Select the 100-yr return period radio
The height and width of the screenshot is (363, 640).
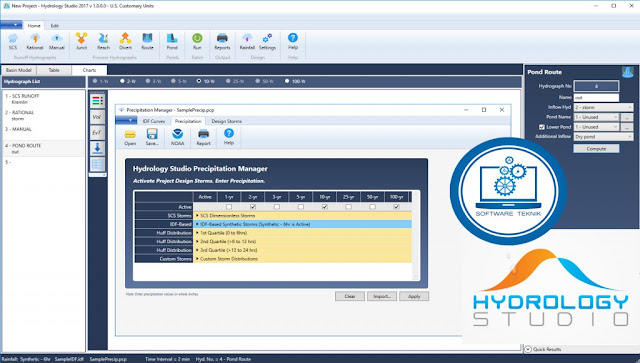click(x=287, y=81)
